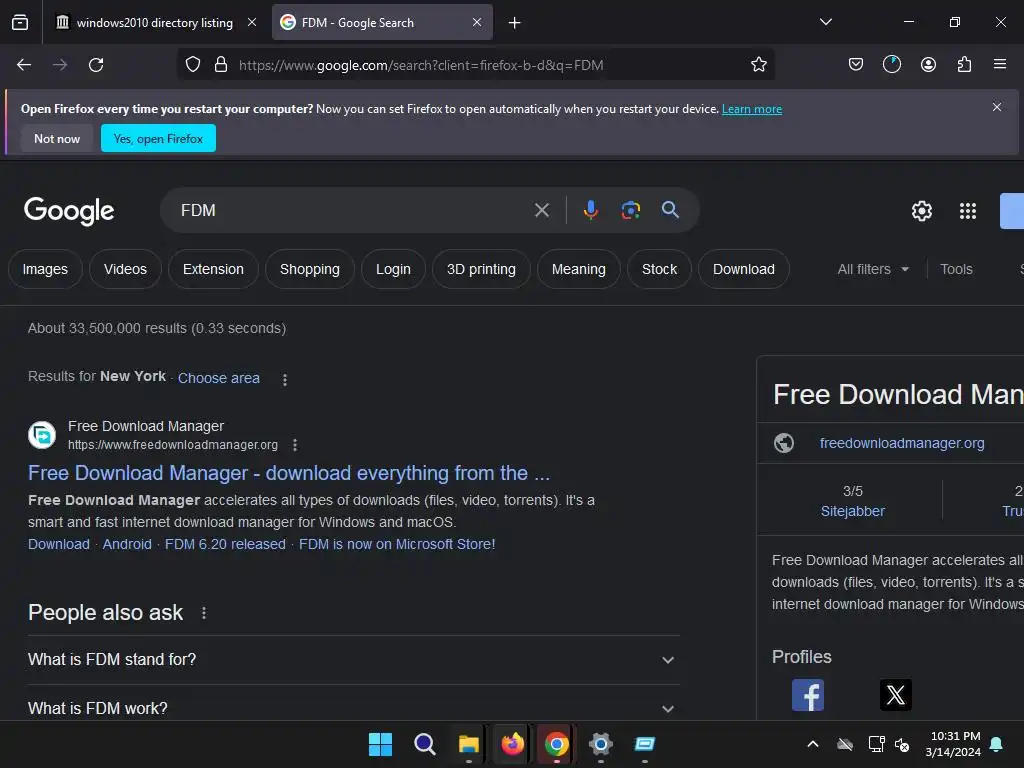Open Free Download Manager Facebook profile
Image resolution: width=1024 pixels, height=768 pixels.
pyautogui.click(x=808, y=695)
